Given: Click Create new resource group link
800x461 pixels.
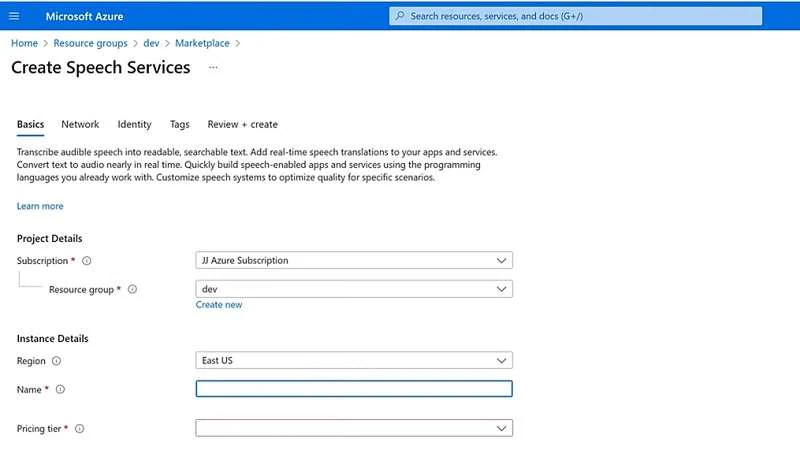Looking at the screenshot, I should [x=219, y=305].
